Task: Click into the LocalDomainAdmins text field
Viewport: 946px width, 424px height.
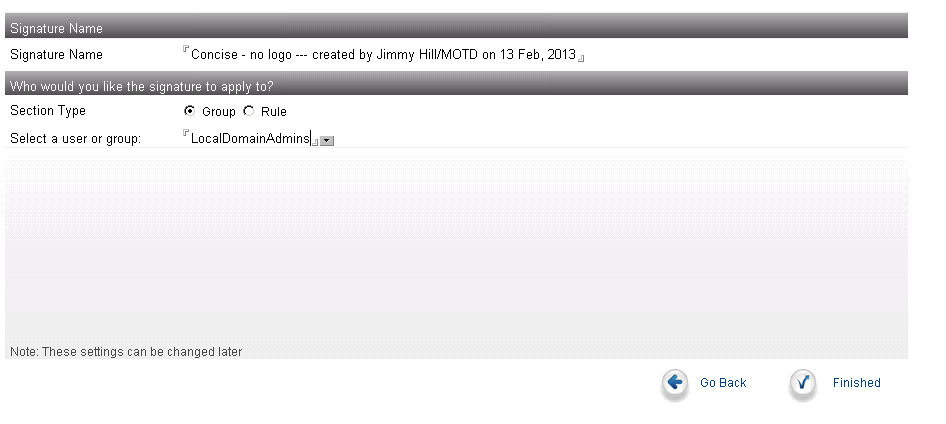Action: click(250, 138)
